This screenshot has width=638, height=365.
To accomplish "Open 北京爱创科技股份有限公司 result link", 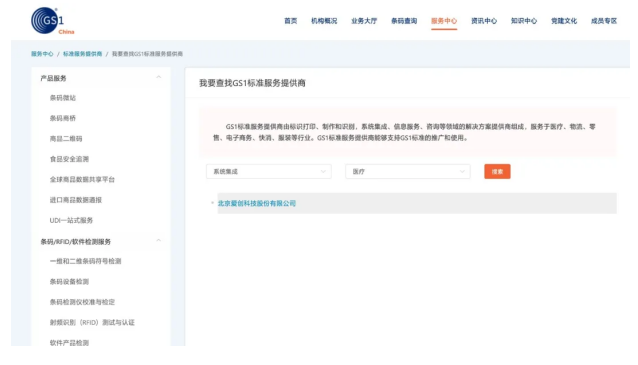I will tap(257, 203).
